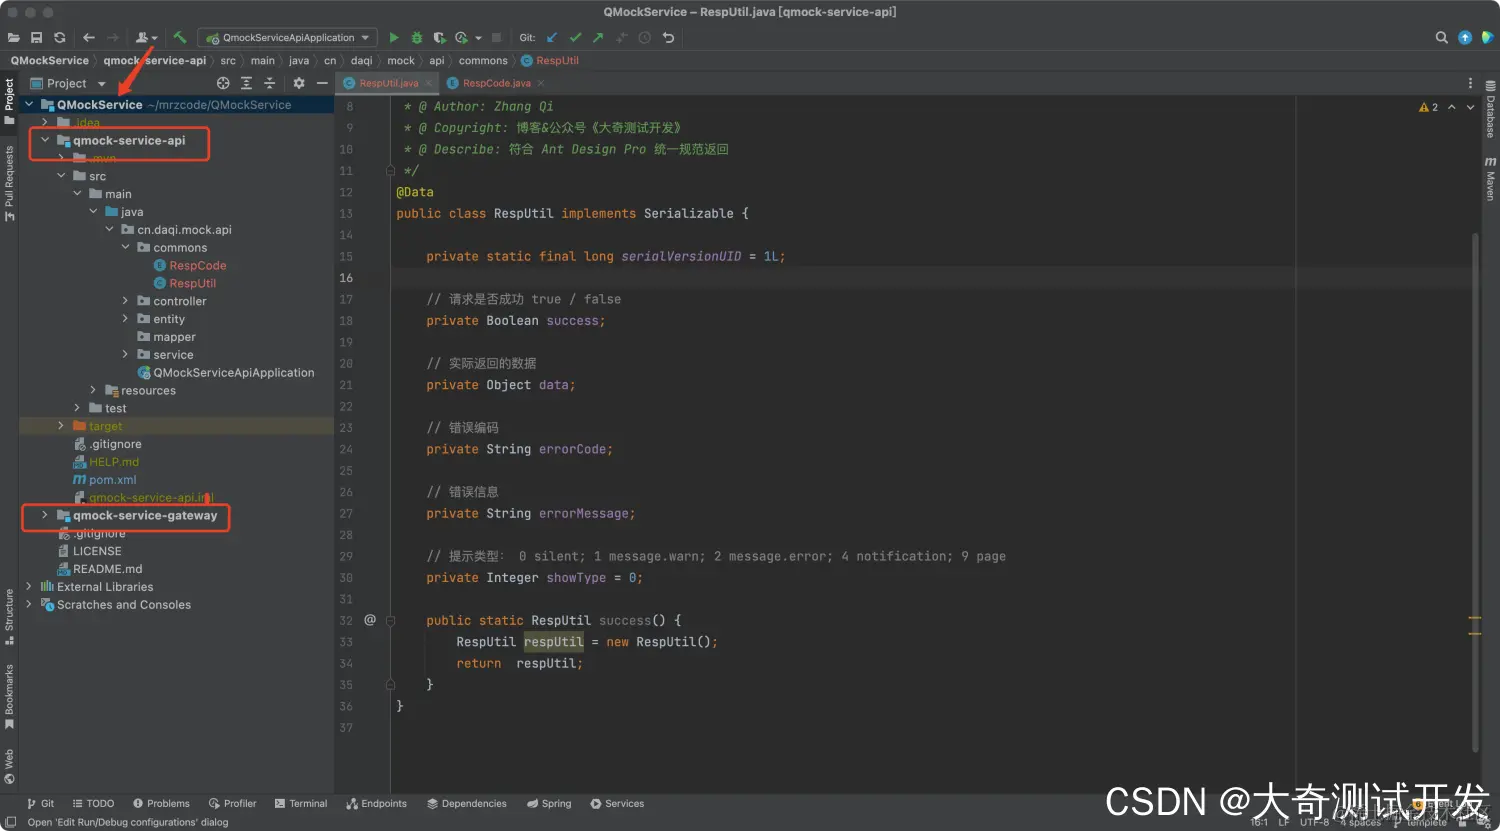This screenshot has height=831, width=1500.
Task: Collapse the qmock-service-api module
Action: [x=45, y=140]
